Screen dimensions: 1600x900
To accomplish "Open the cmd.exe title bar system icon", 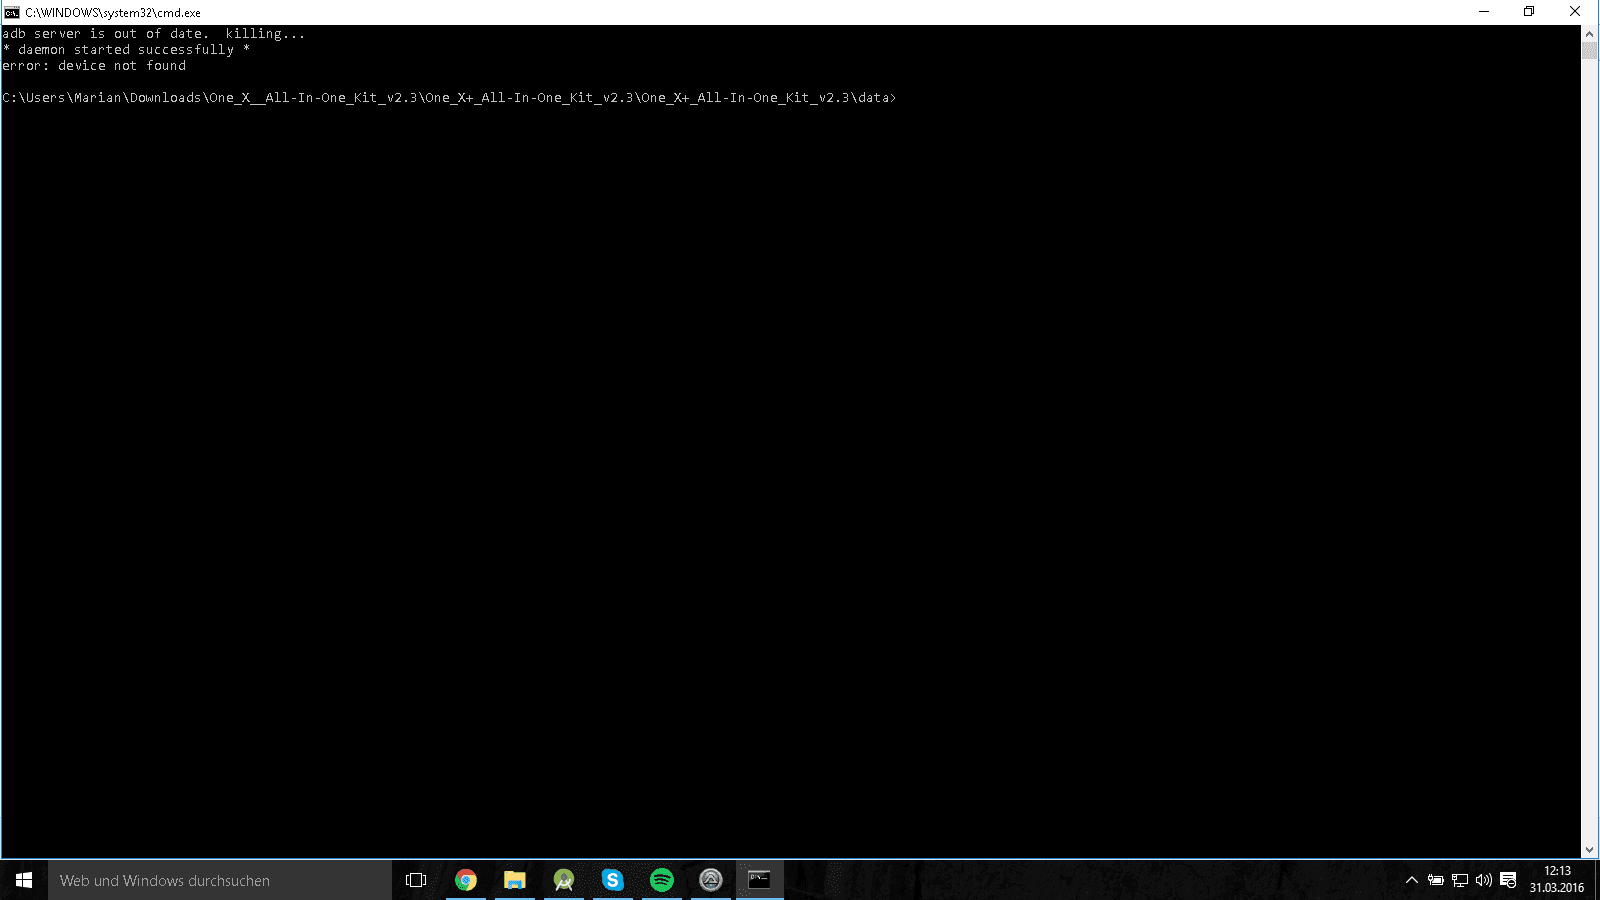I will 11,12.
